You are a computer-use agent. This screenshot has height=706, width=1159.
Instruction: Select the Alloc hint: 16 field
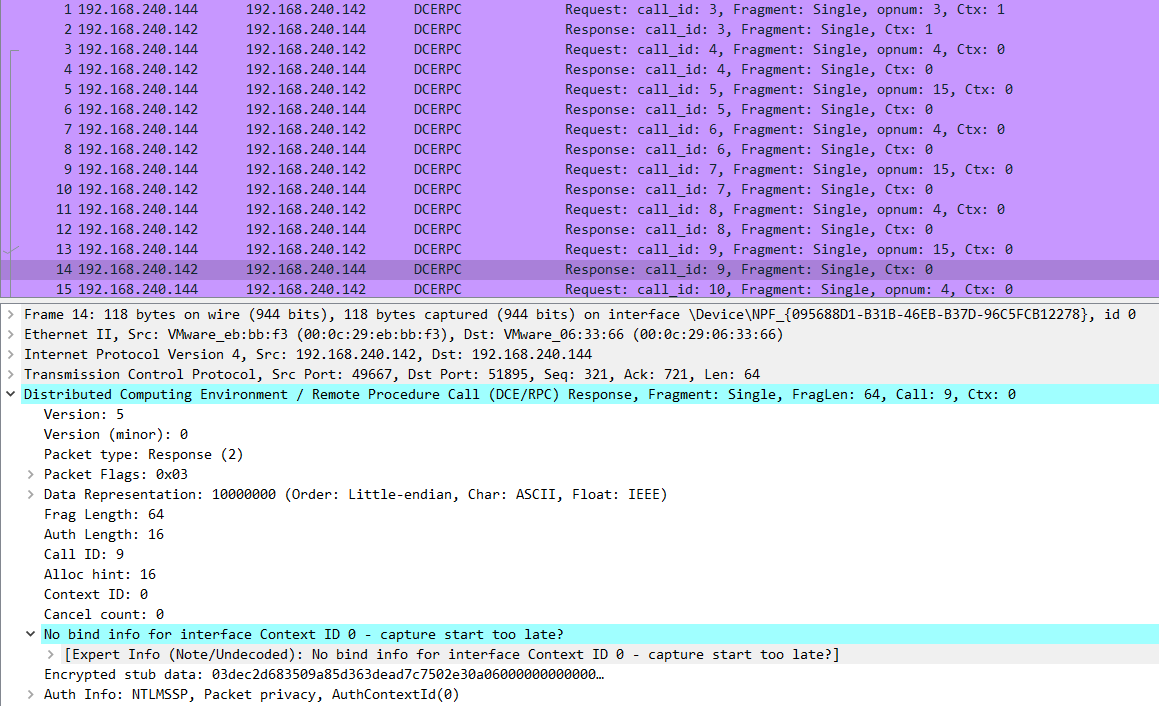point(99,574)
